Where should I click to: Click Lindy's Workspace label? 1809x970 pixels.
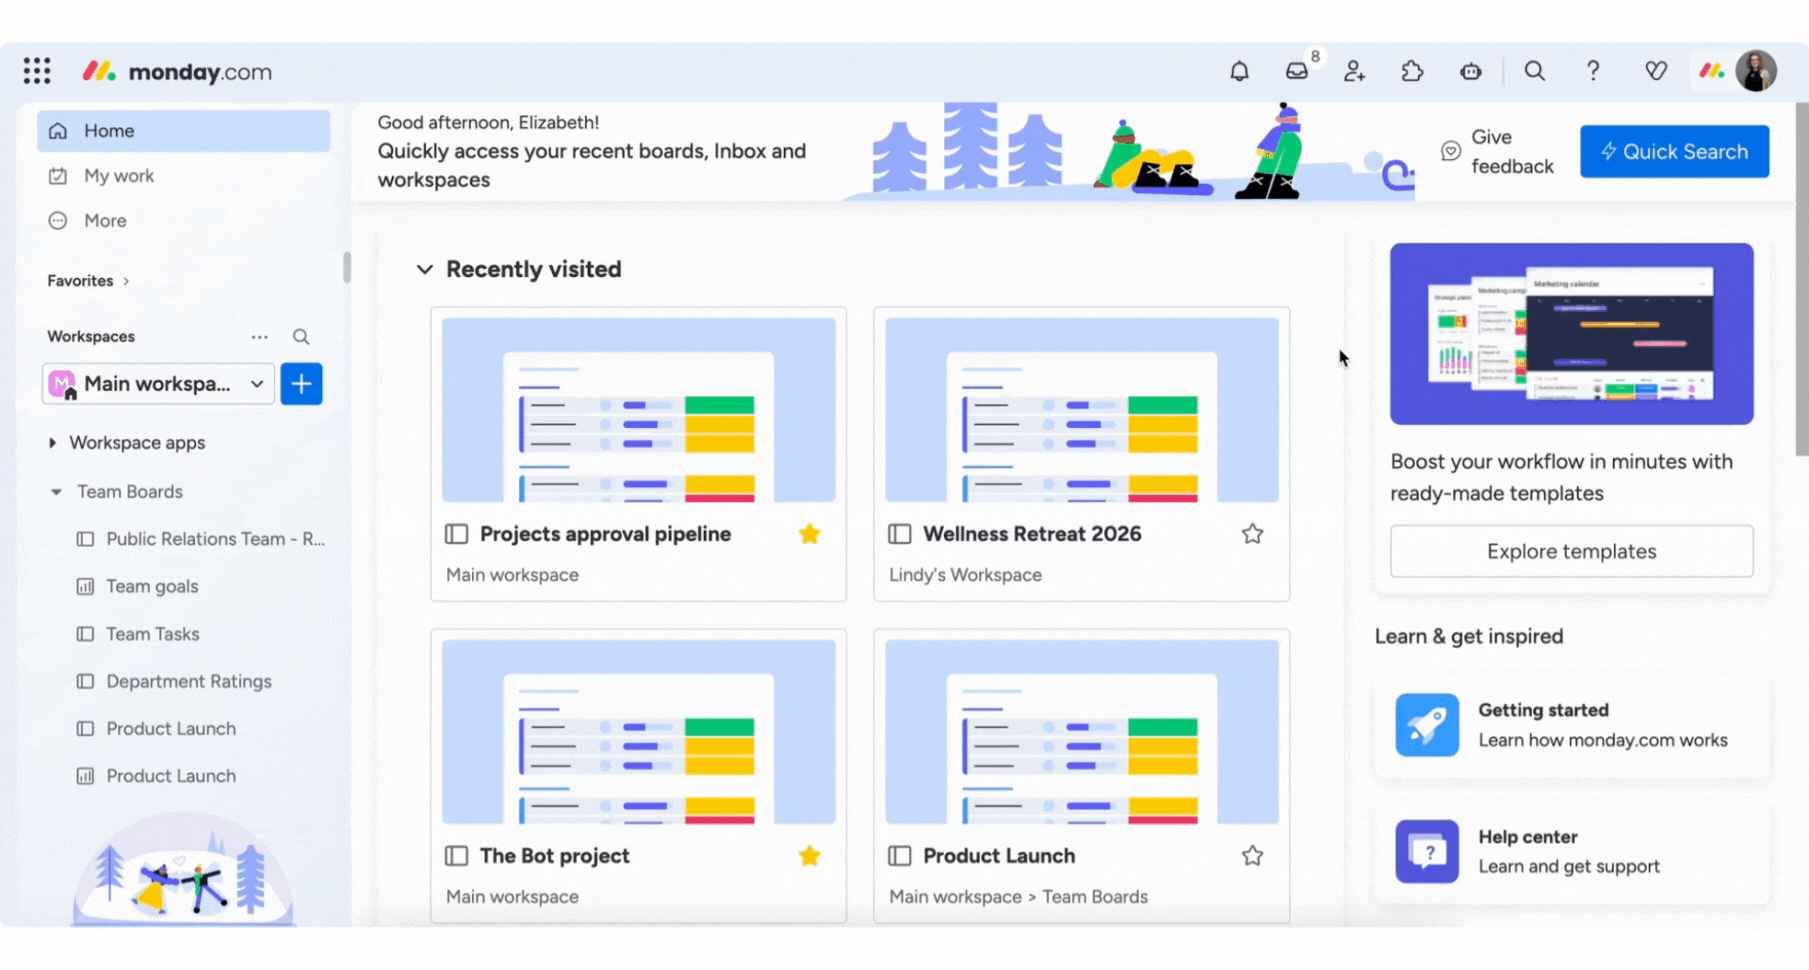[x=965, y=575]
